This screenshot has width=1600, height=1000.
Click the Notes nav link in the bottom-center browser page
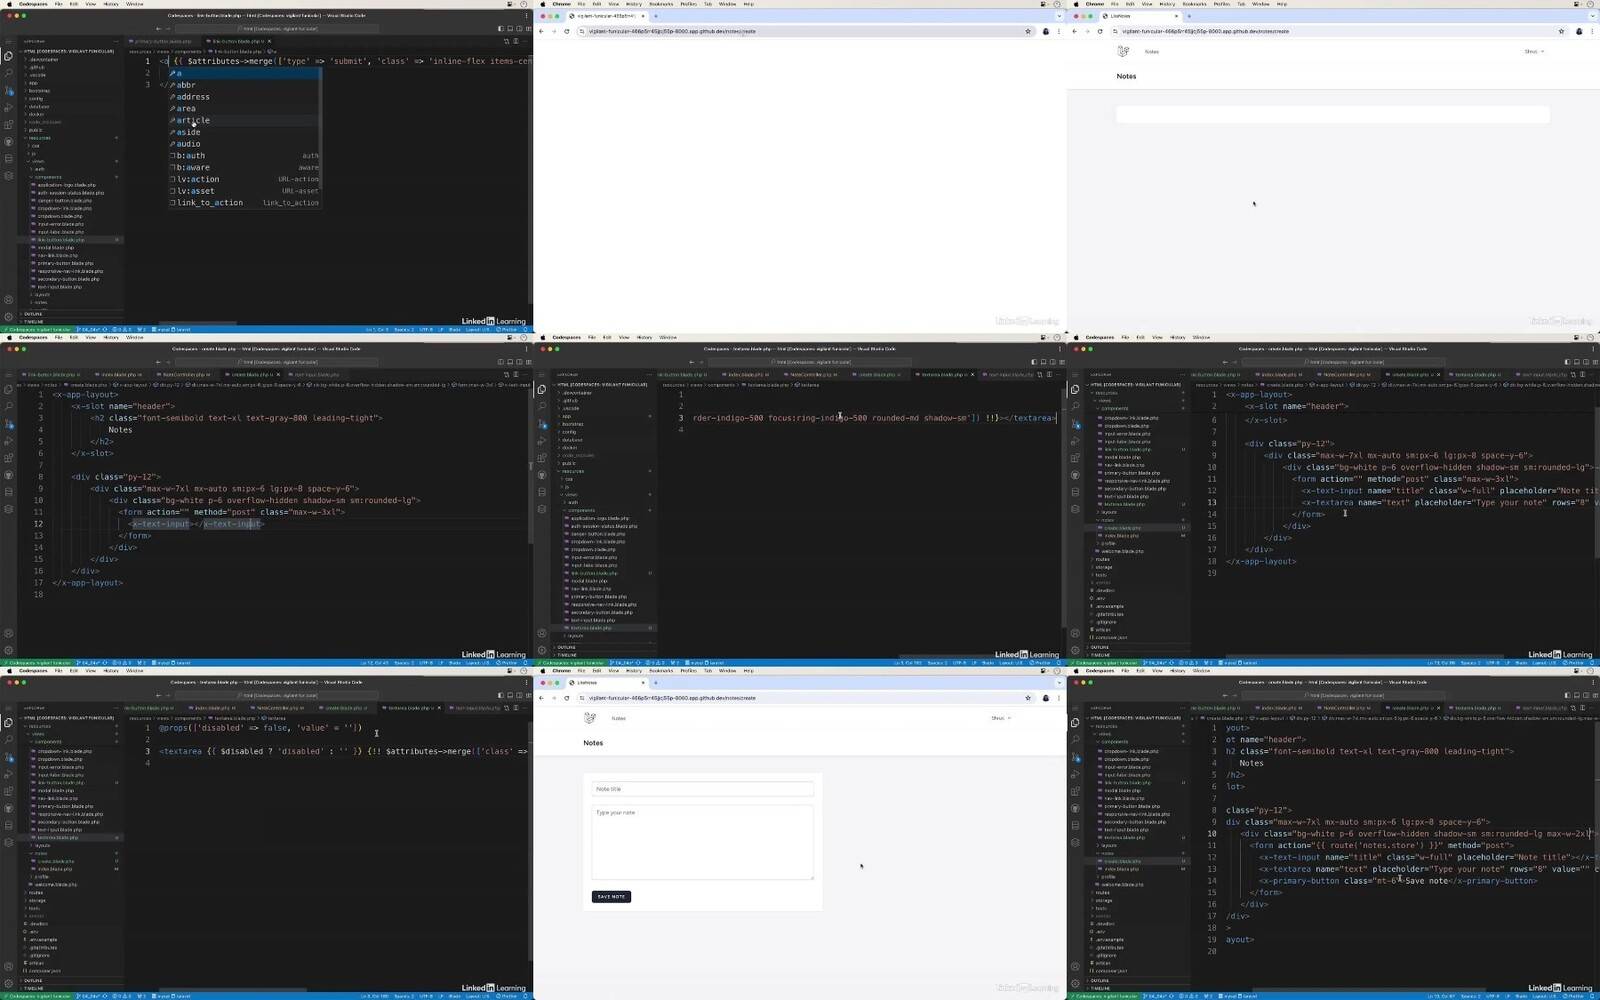618,718
